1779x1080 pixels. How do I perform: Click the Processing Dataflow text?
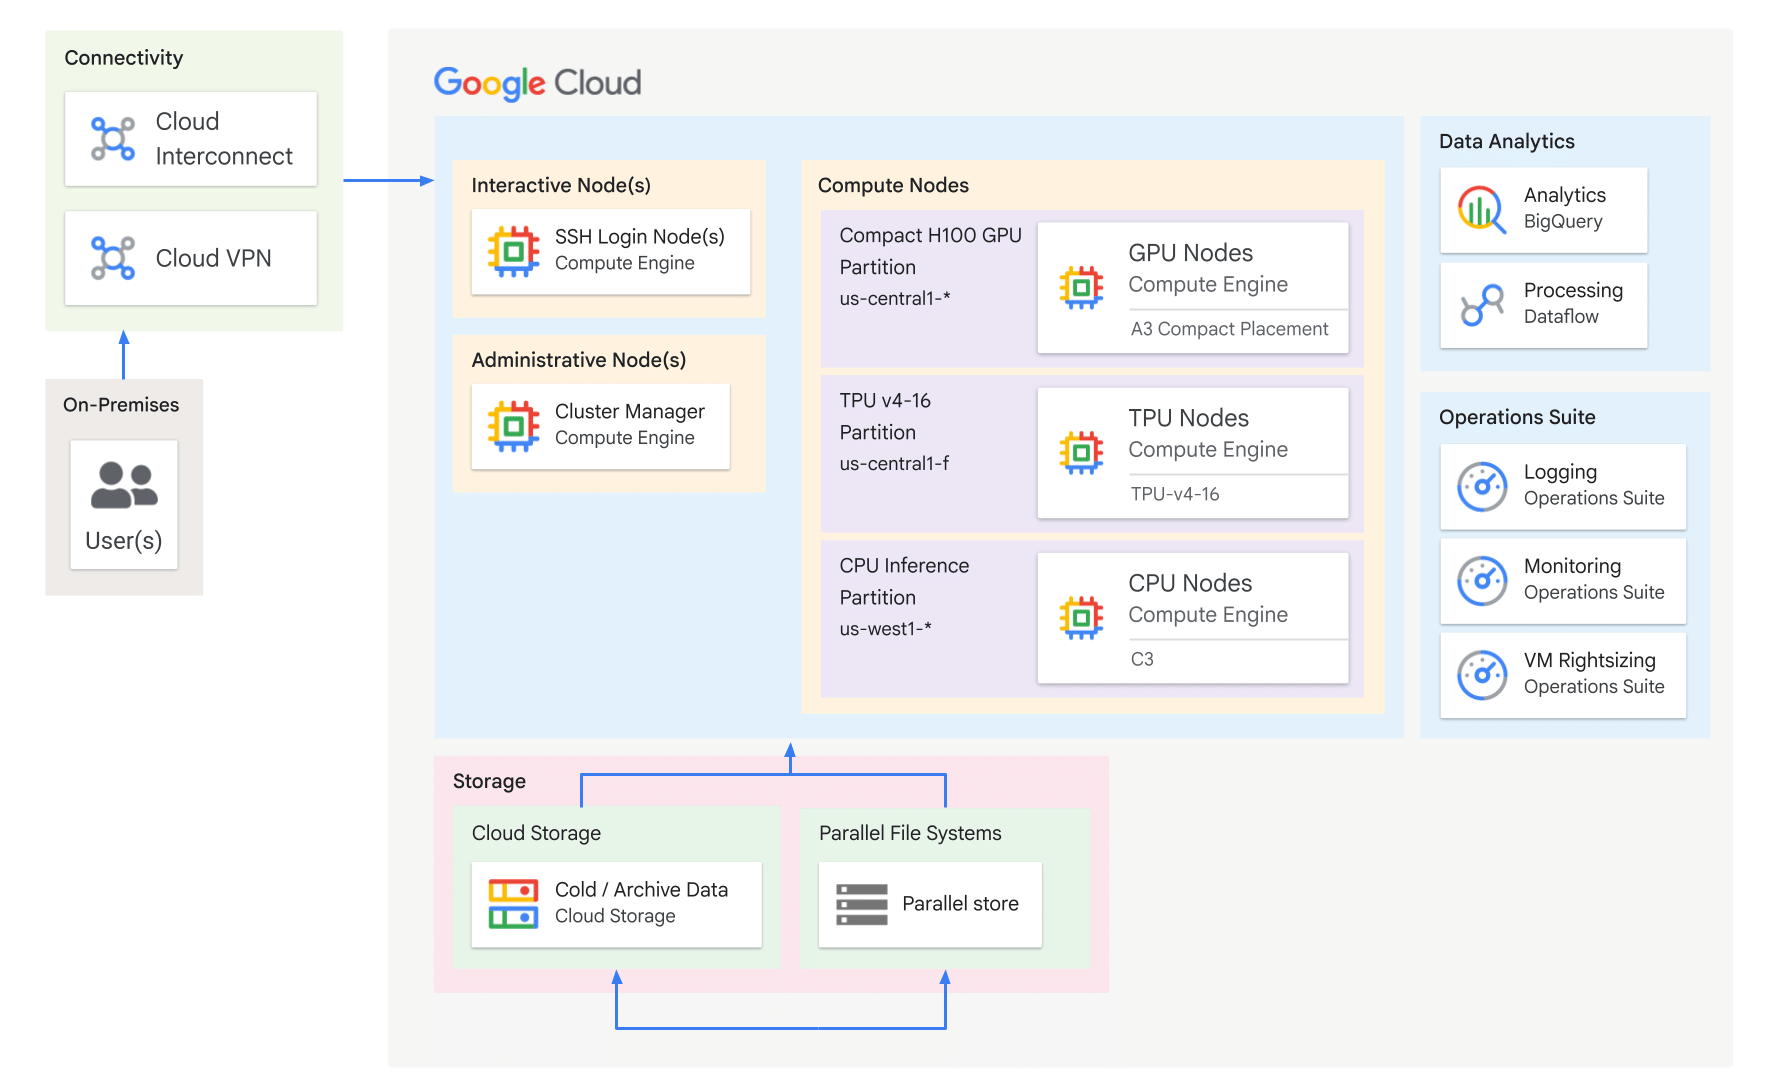pos(1573,303)
